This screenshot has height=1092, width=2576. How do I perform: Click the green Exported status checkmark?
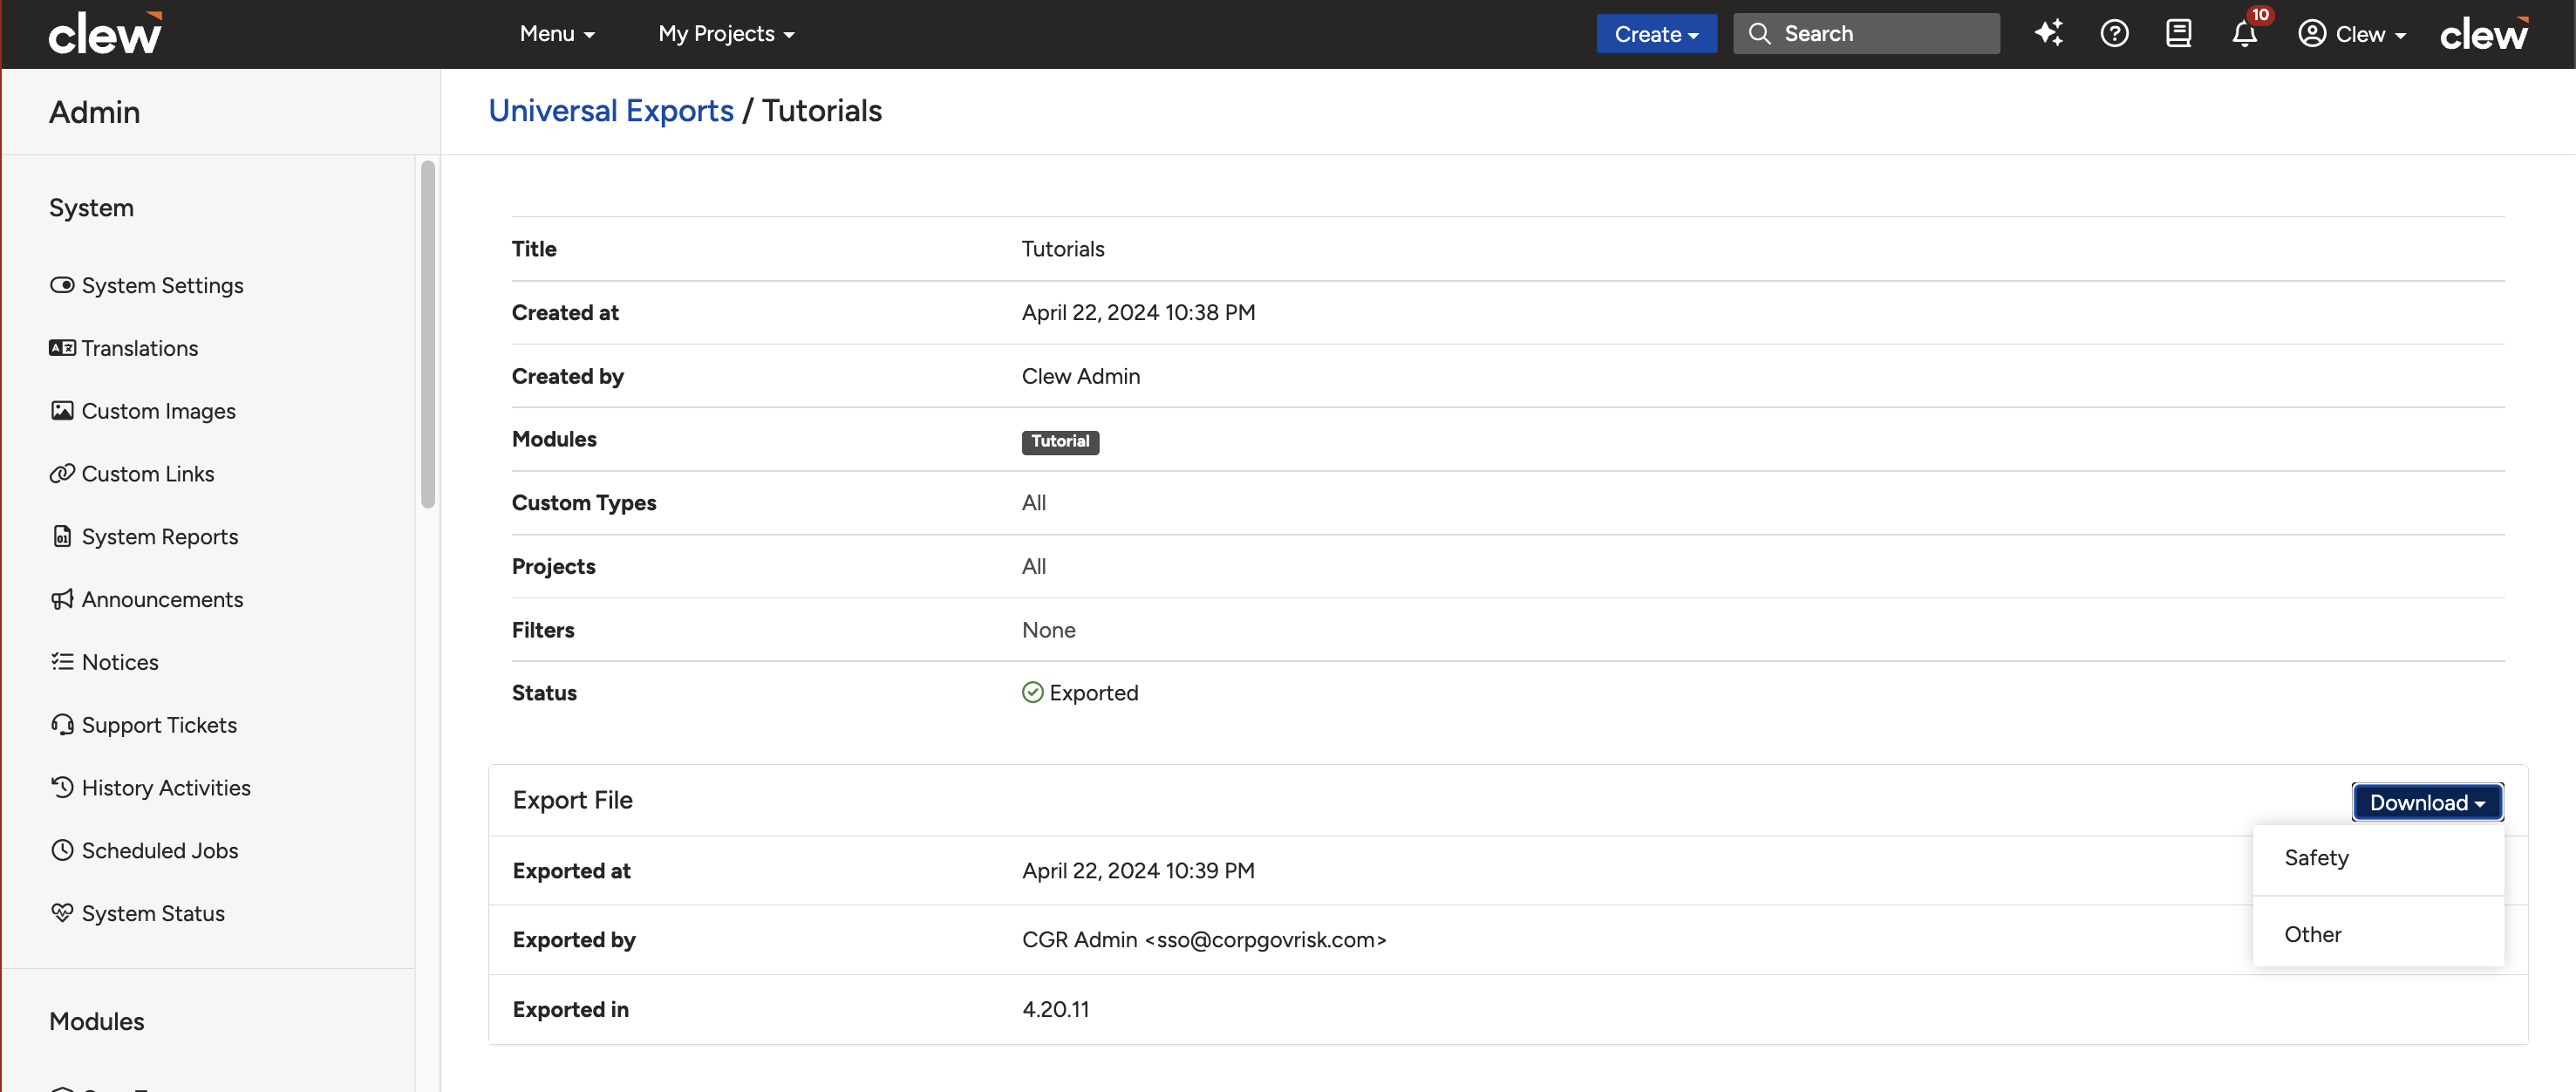click(x=1033, y=692)
